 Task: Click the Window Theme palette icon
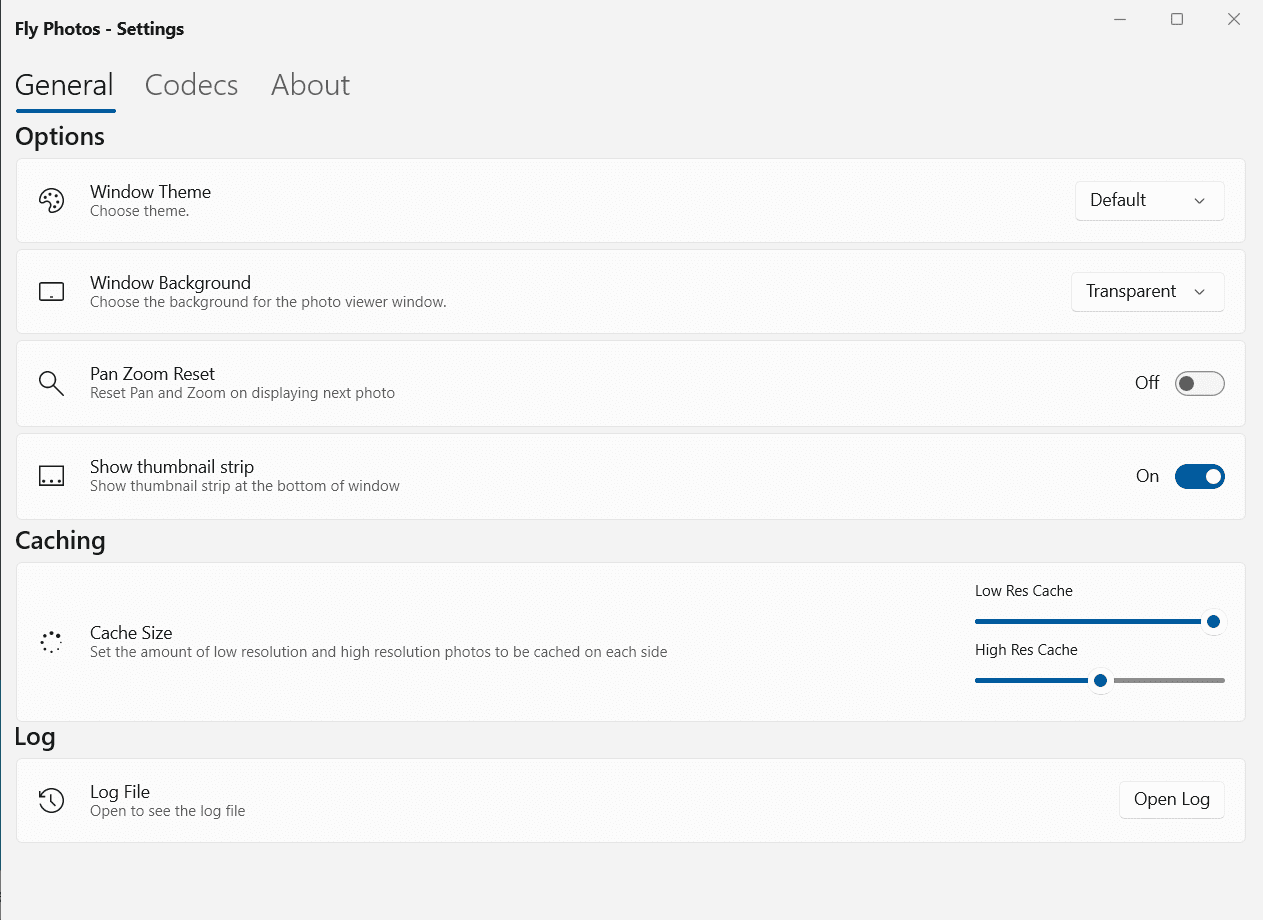51,201
